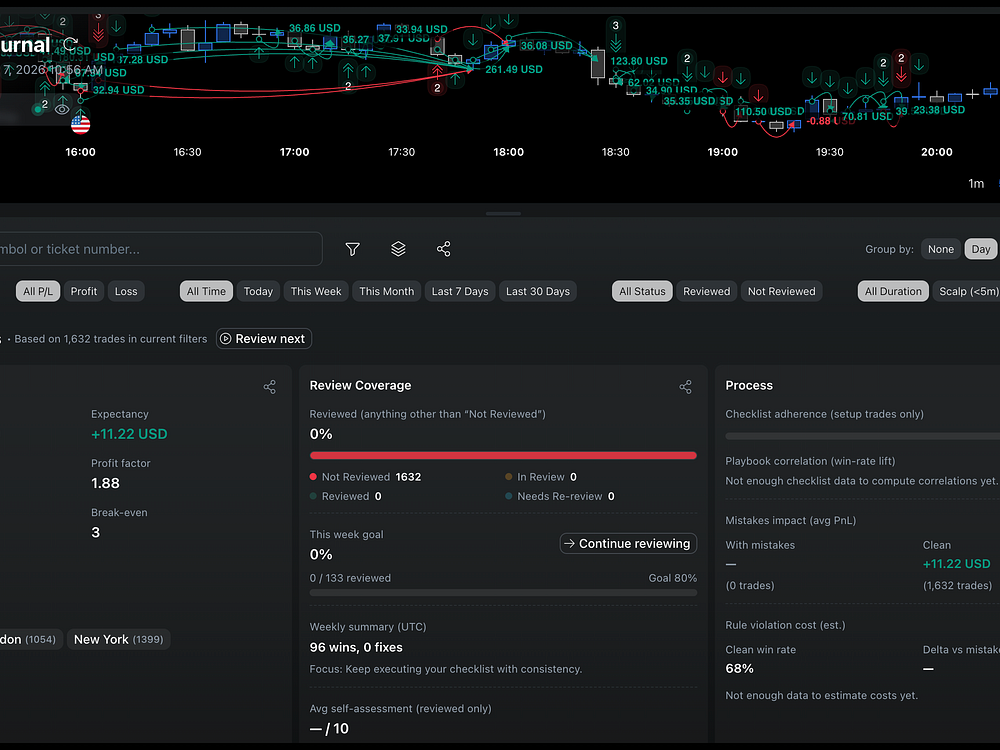1000x750 pixels.
Task: Click the 0 / 133 reviewed text
Action: click(350, 578)
